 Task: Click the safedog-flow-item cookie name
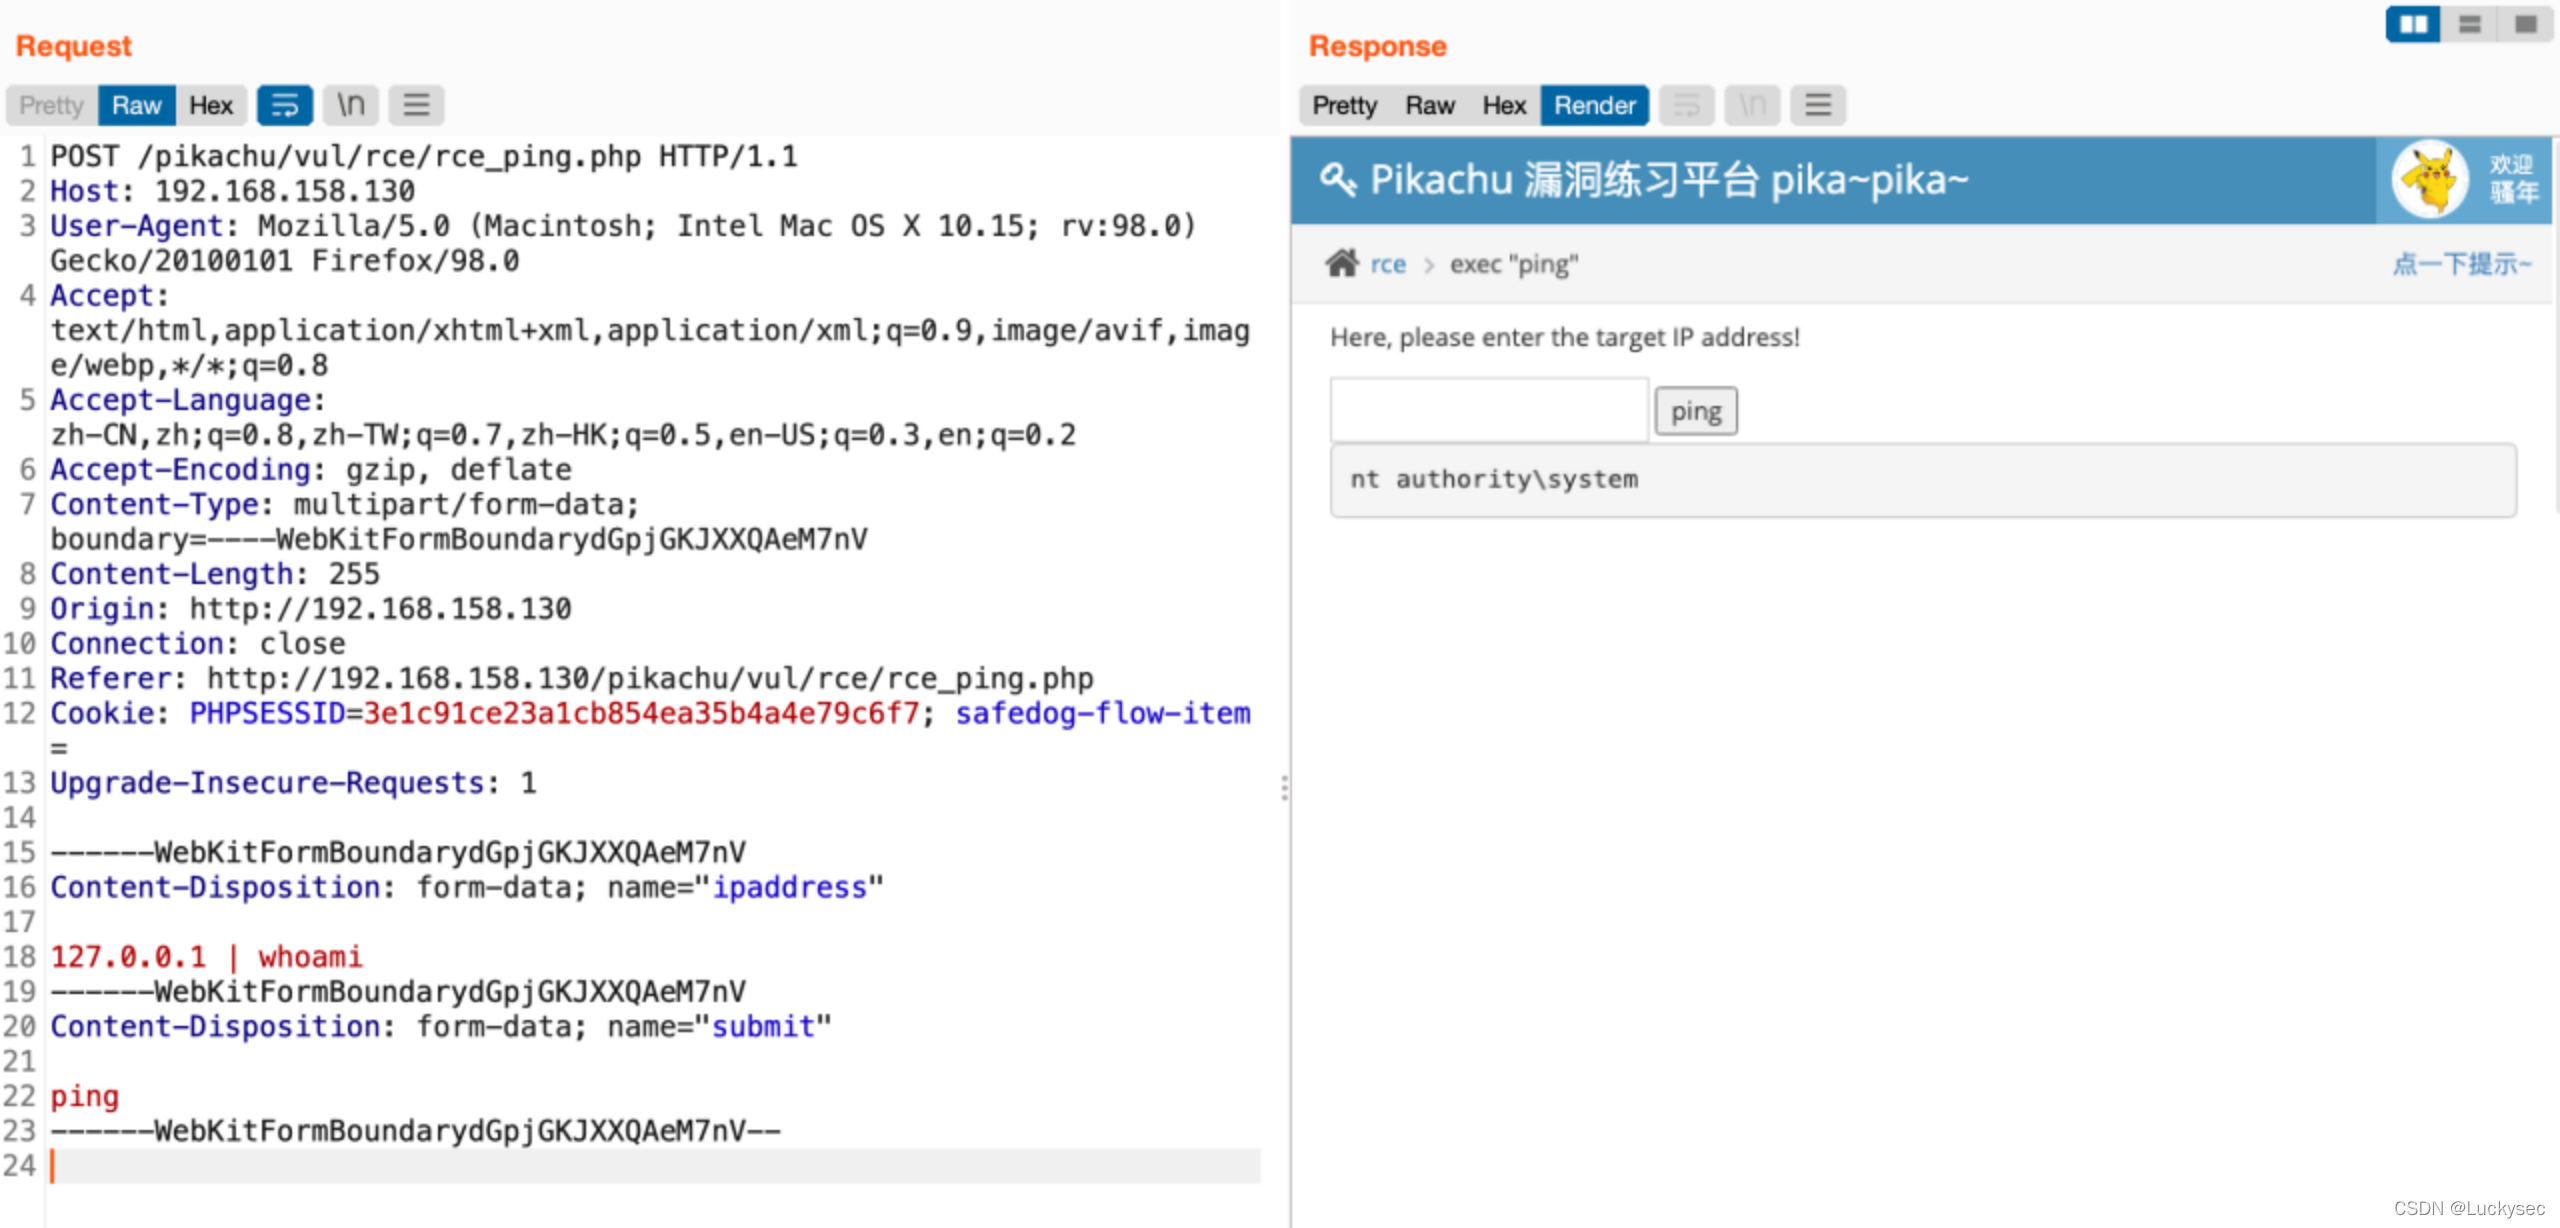click(1102, 713)
